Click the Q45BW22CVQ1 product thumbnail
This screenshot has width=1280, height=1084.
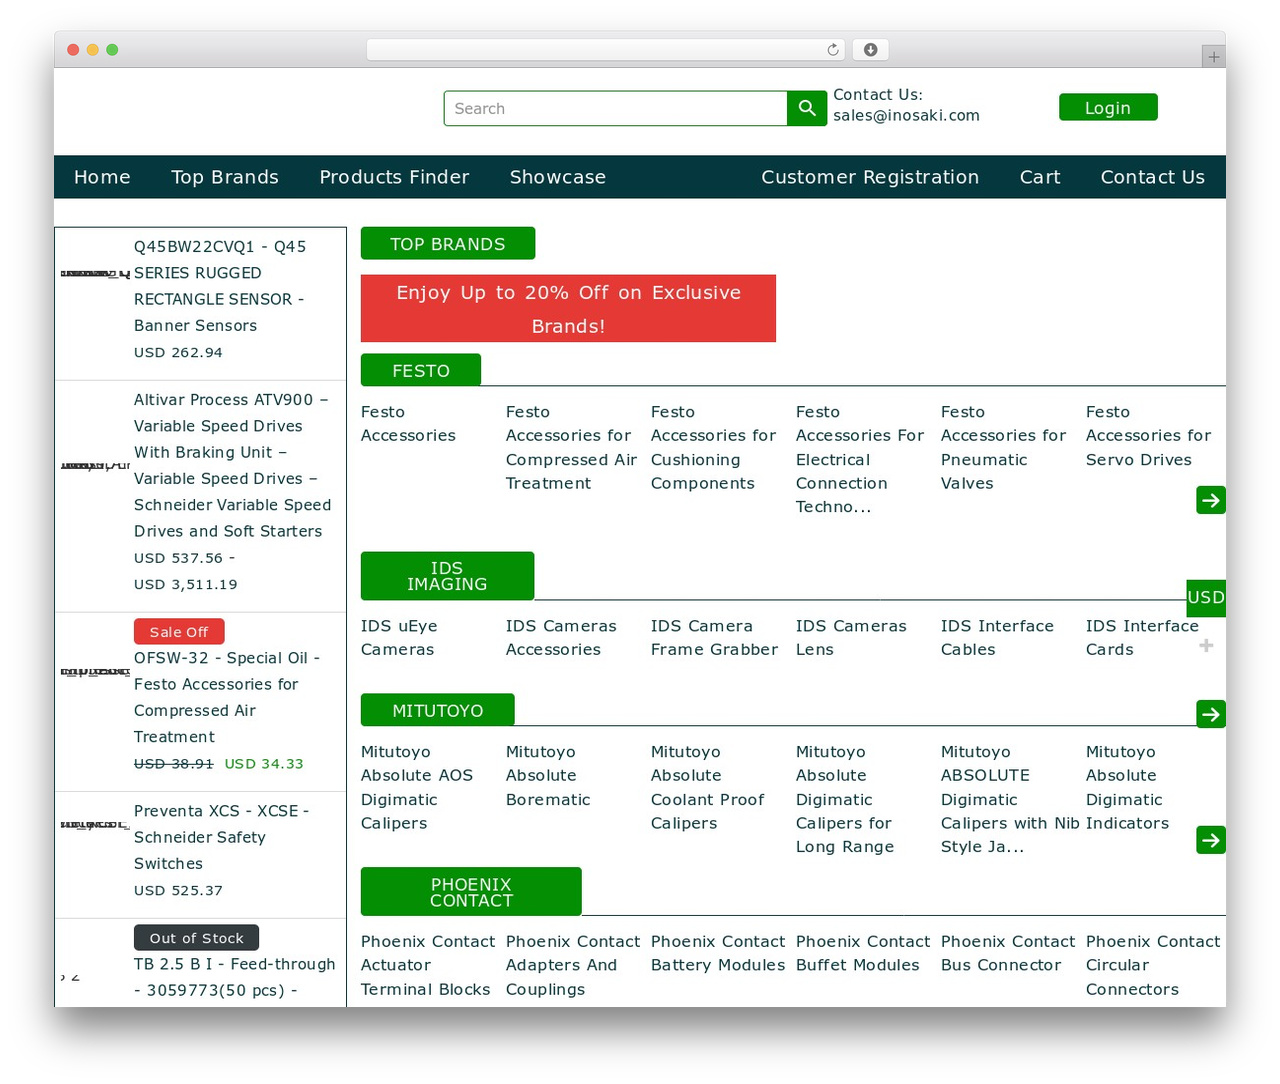[x=95, y=273]
